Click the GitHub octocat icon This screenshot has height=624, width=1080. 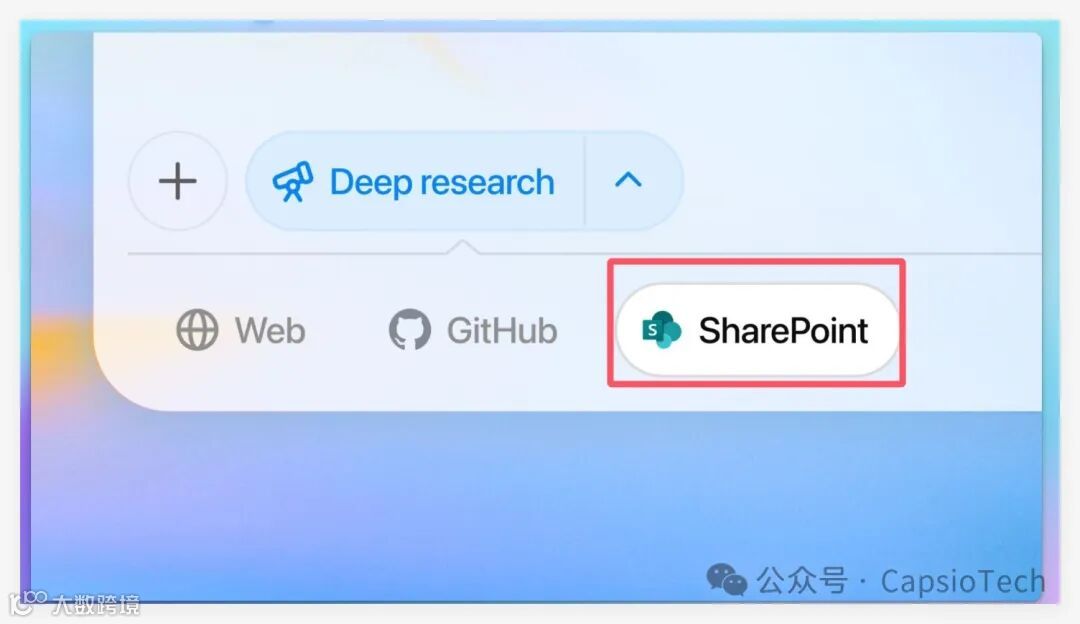[410, 330]
